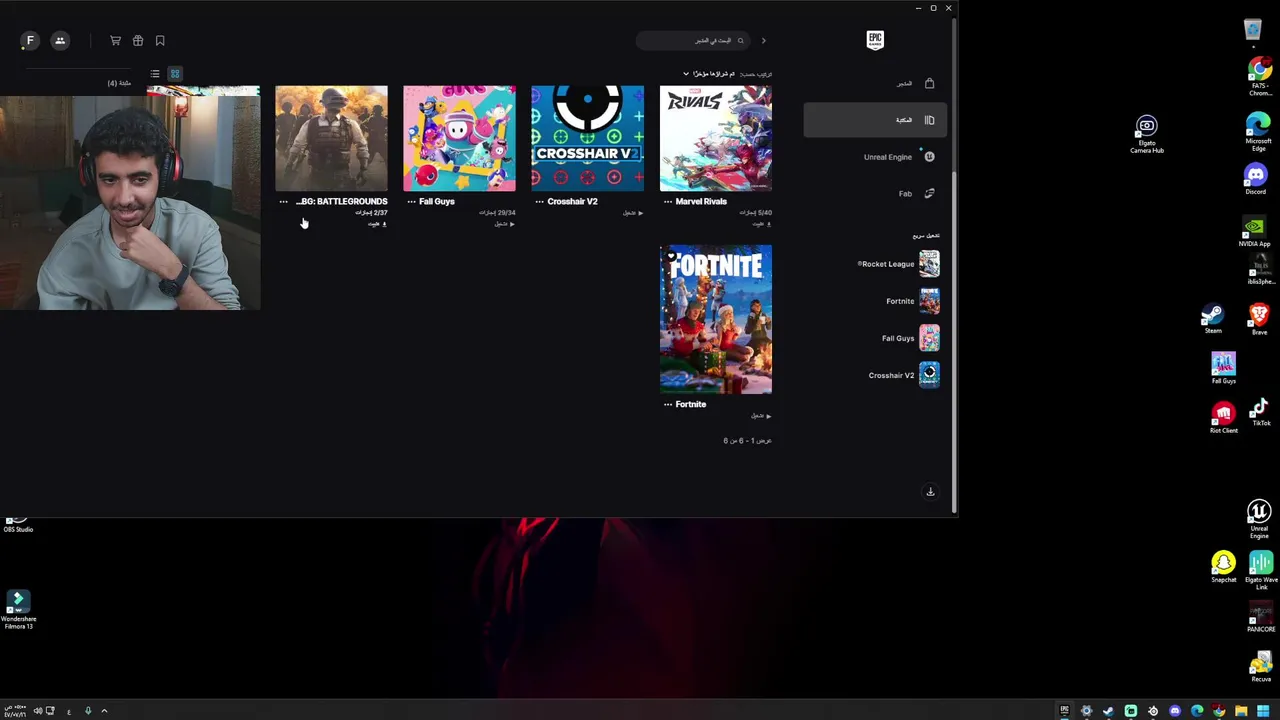
Task: Open File Explorer from the taskbar
Action: [1241, 711]
